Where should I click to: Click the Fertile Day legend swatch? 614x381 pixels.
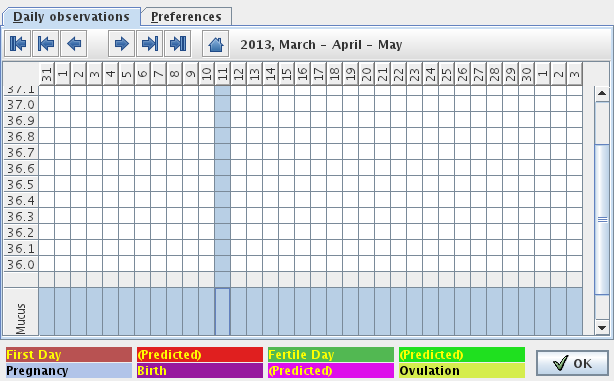tap(331, 355)
